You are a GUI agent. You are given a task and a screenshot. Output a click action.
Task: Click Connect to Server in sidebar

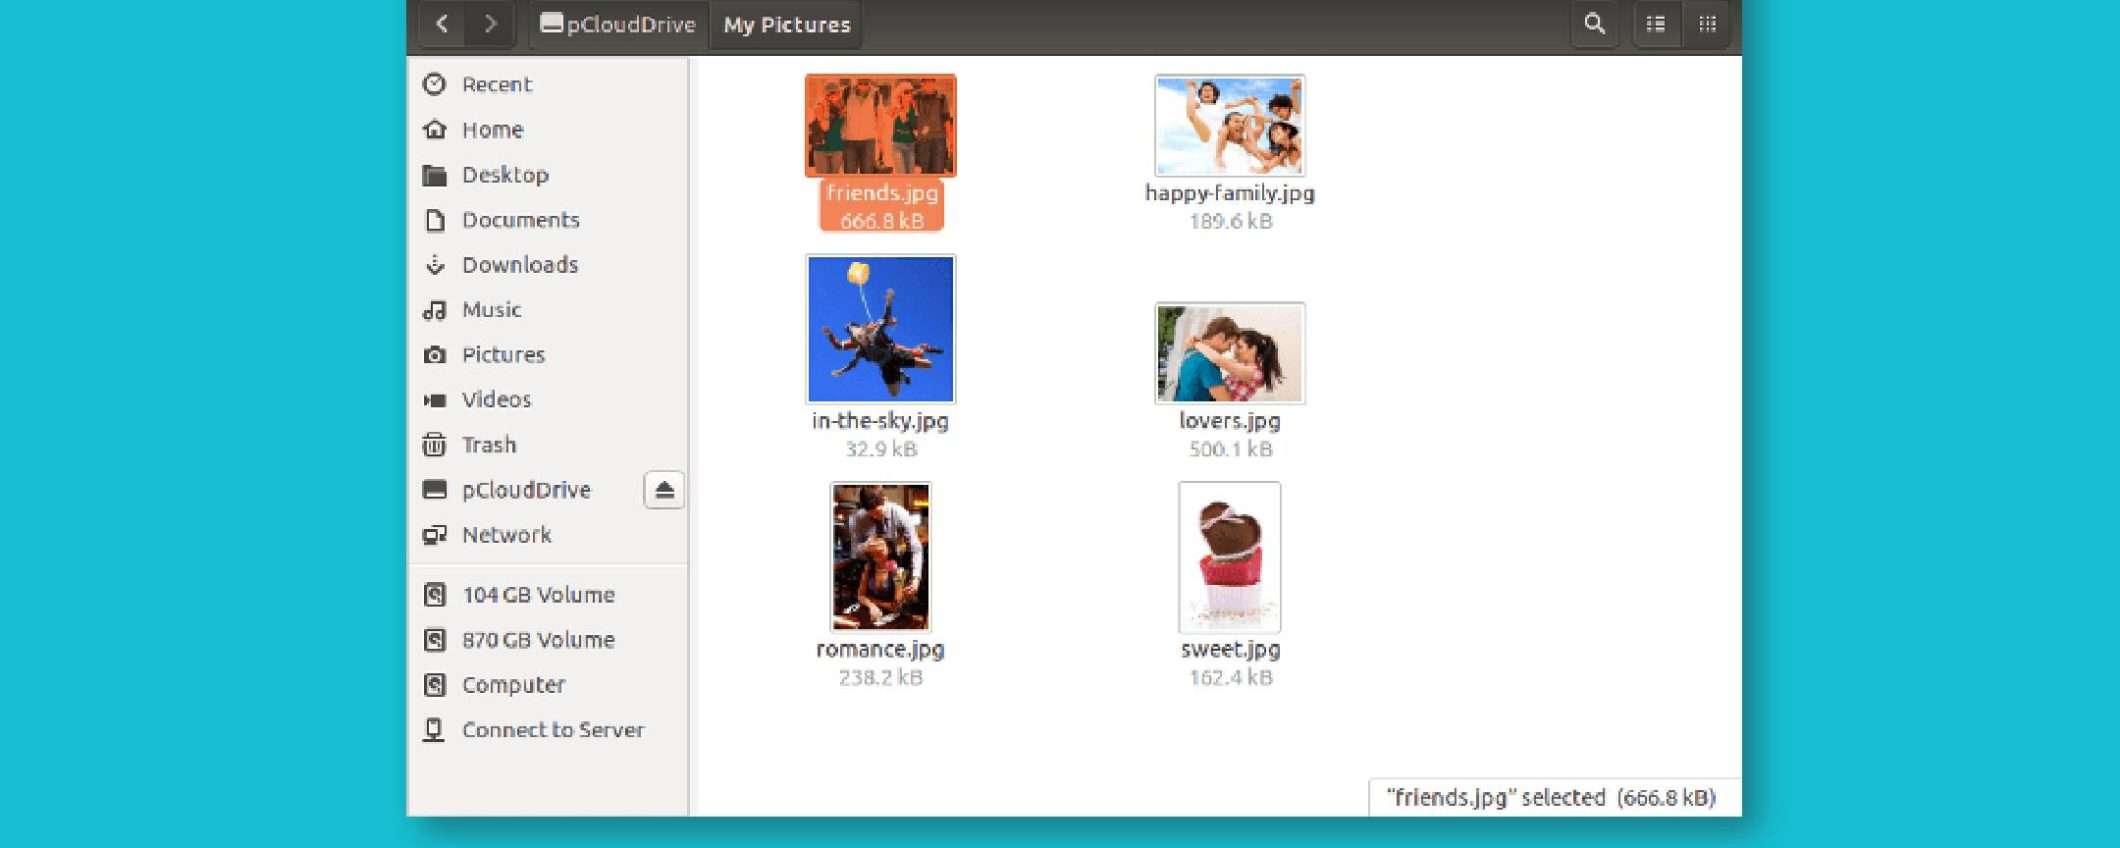552,730
